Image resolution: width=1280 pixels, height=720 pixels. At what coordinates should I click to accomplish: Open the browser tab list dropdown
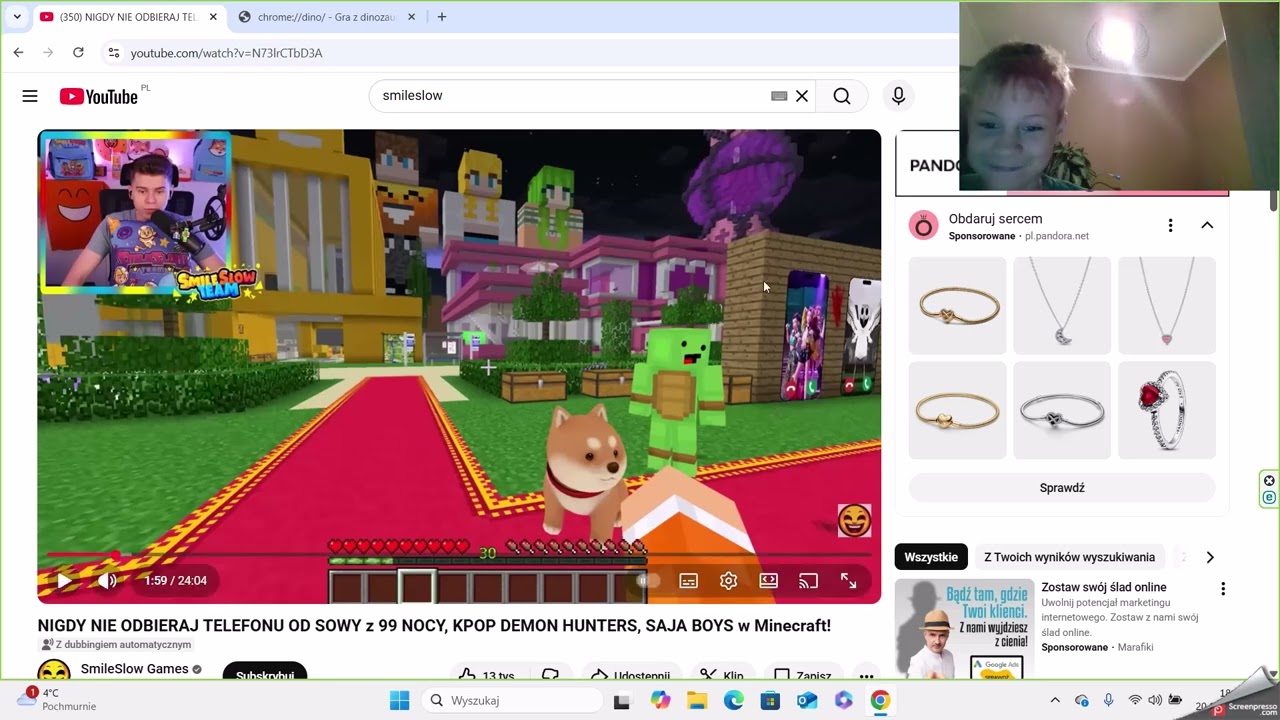tap(17, 17)
